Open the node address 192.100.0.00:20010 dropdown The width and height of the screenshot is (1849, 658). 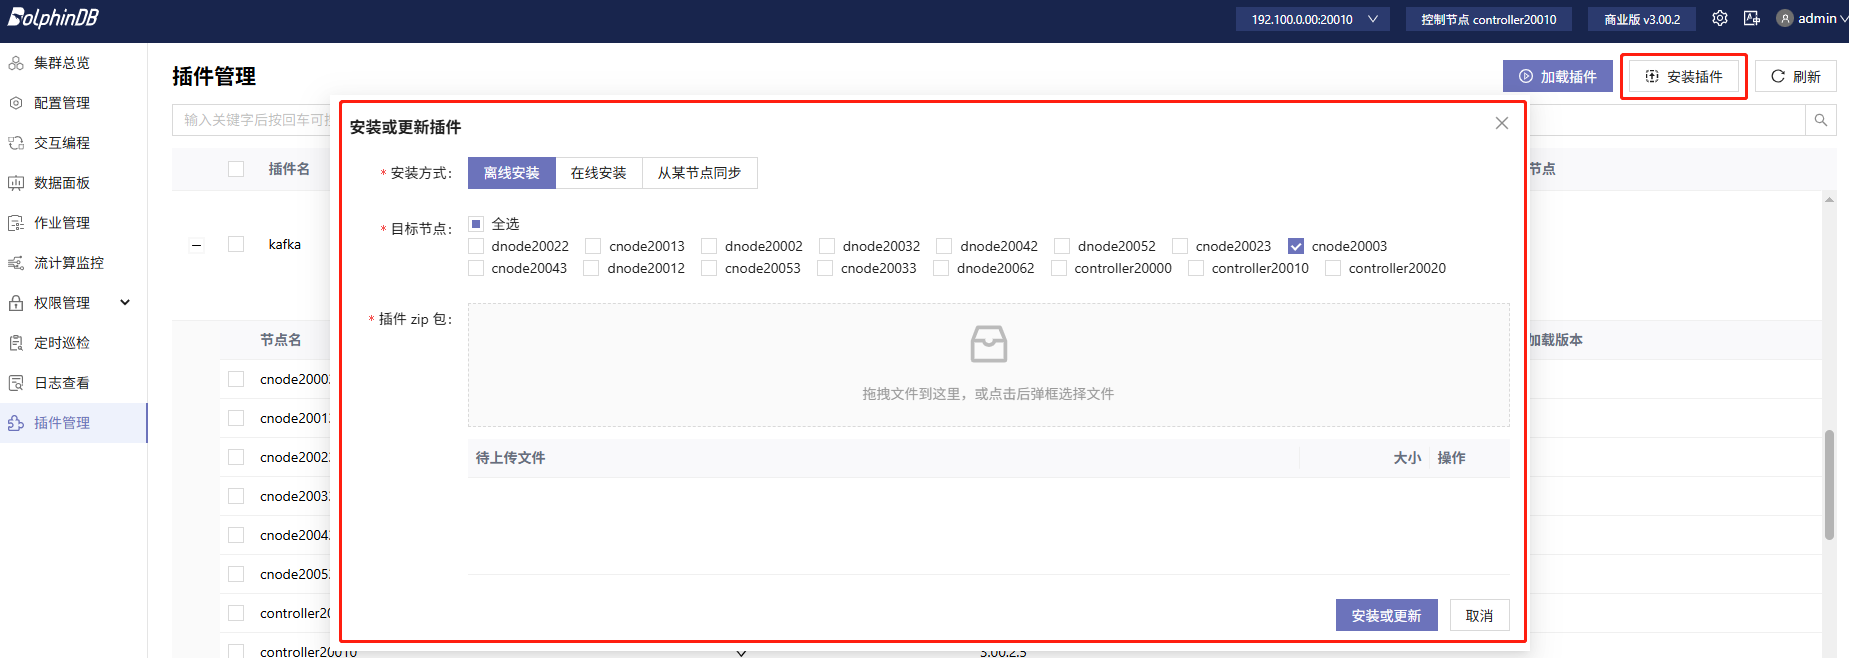[1312, 19]
